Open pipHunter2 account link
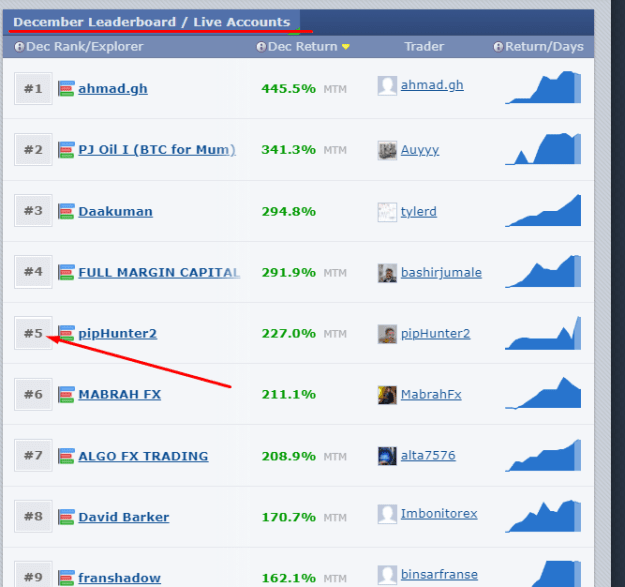This screenshot has height=587, width=625. pos(118,334)
